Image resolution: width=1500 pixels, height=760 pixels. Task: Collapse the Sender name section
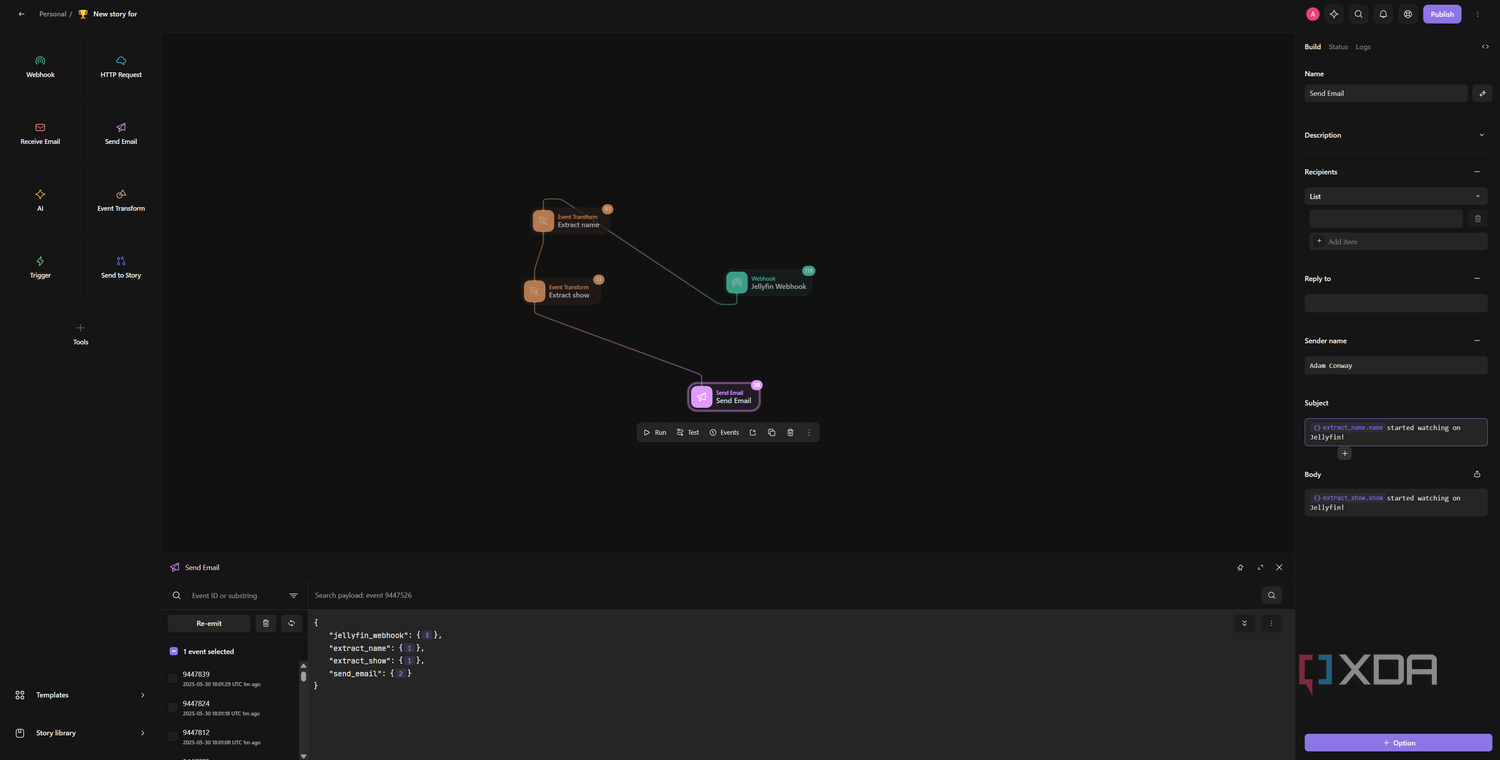1477,341
